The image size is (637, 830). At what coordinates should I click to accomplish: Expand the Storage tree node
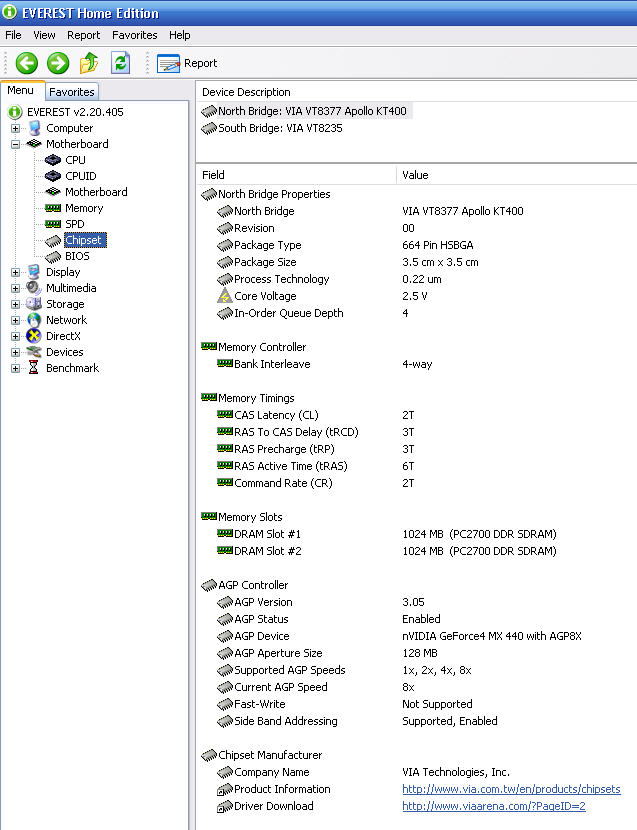point(15,304)
